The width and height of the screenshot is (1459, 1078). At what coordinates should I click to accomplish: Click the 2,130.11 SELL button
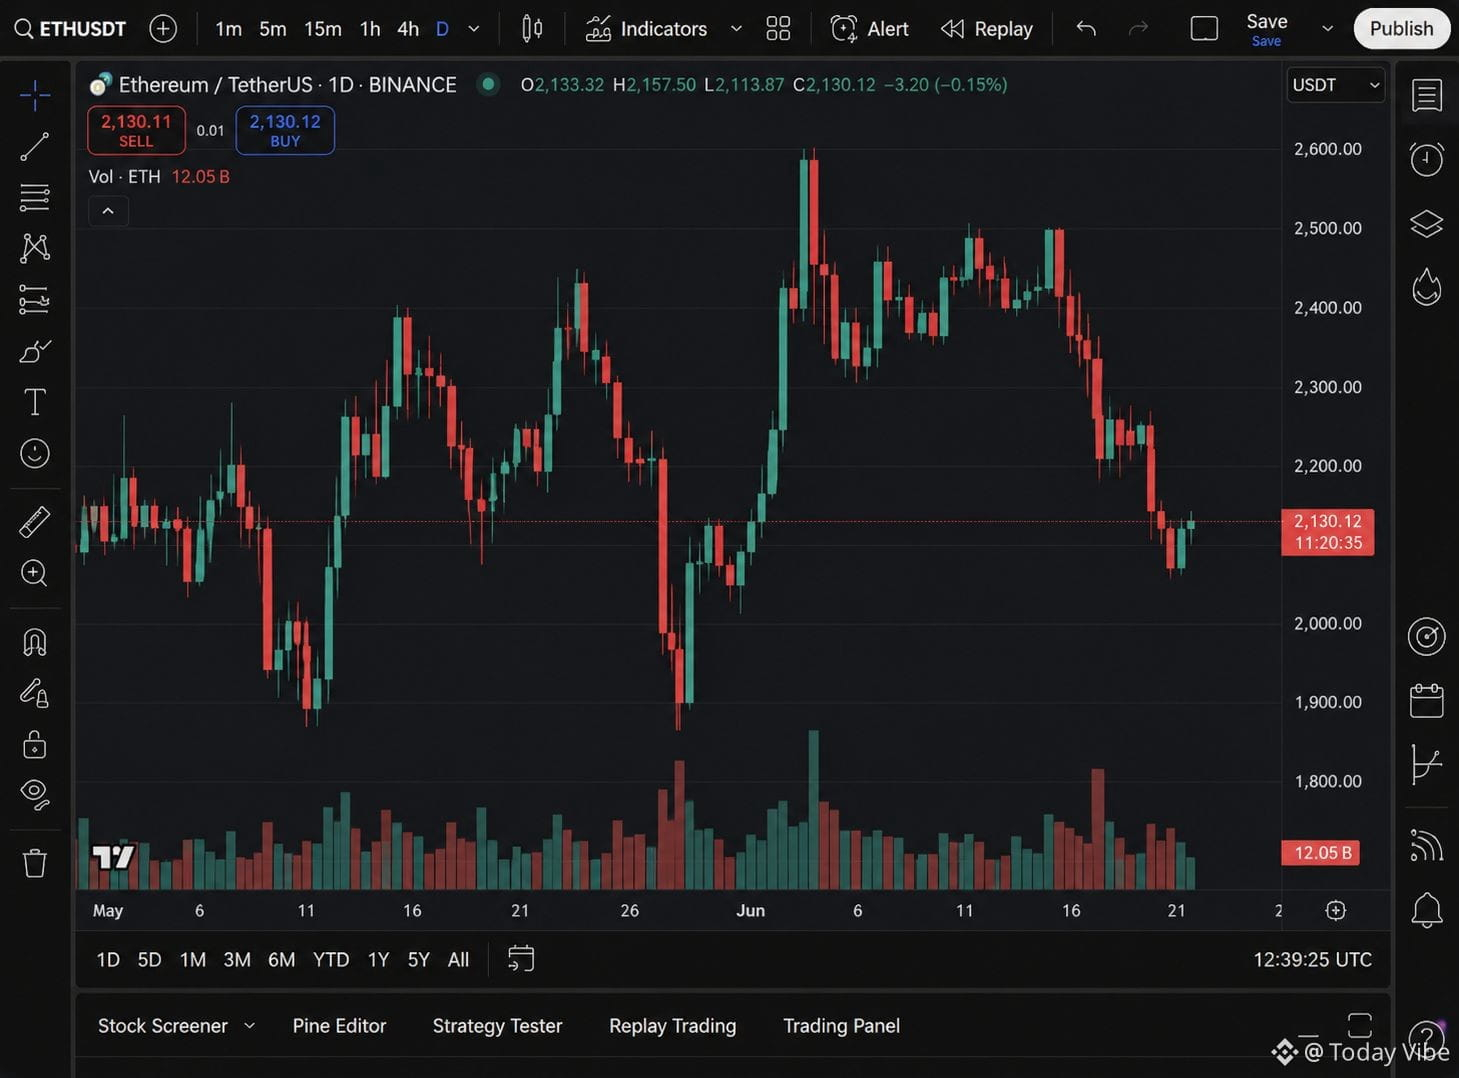[x=136, y=130]
